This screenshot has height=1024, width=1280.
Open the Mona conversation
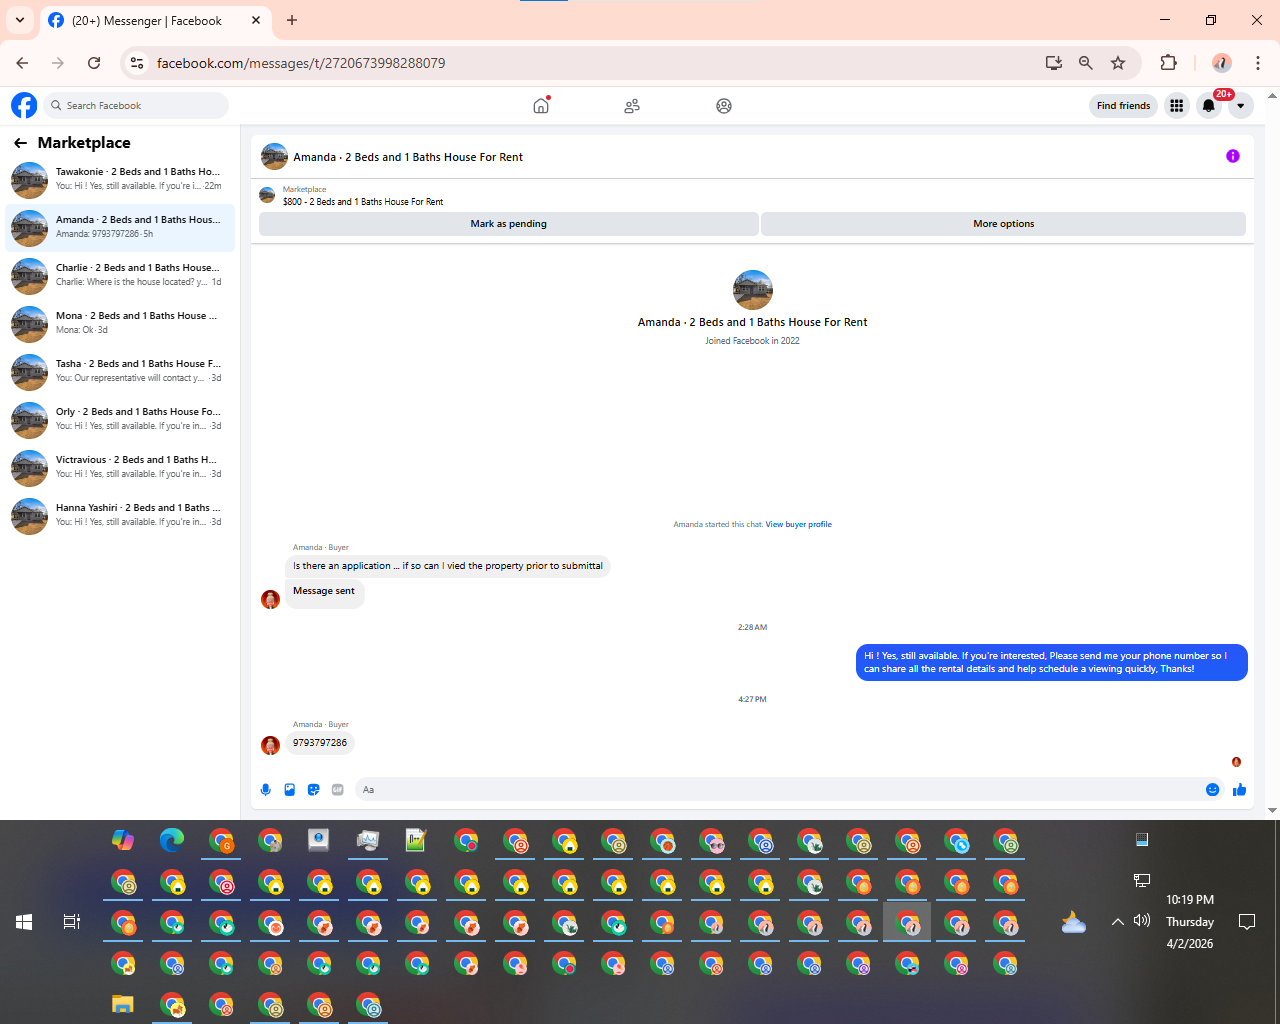[120, 324]
